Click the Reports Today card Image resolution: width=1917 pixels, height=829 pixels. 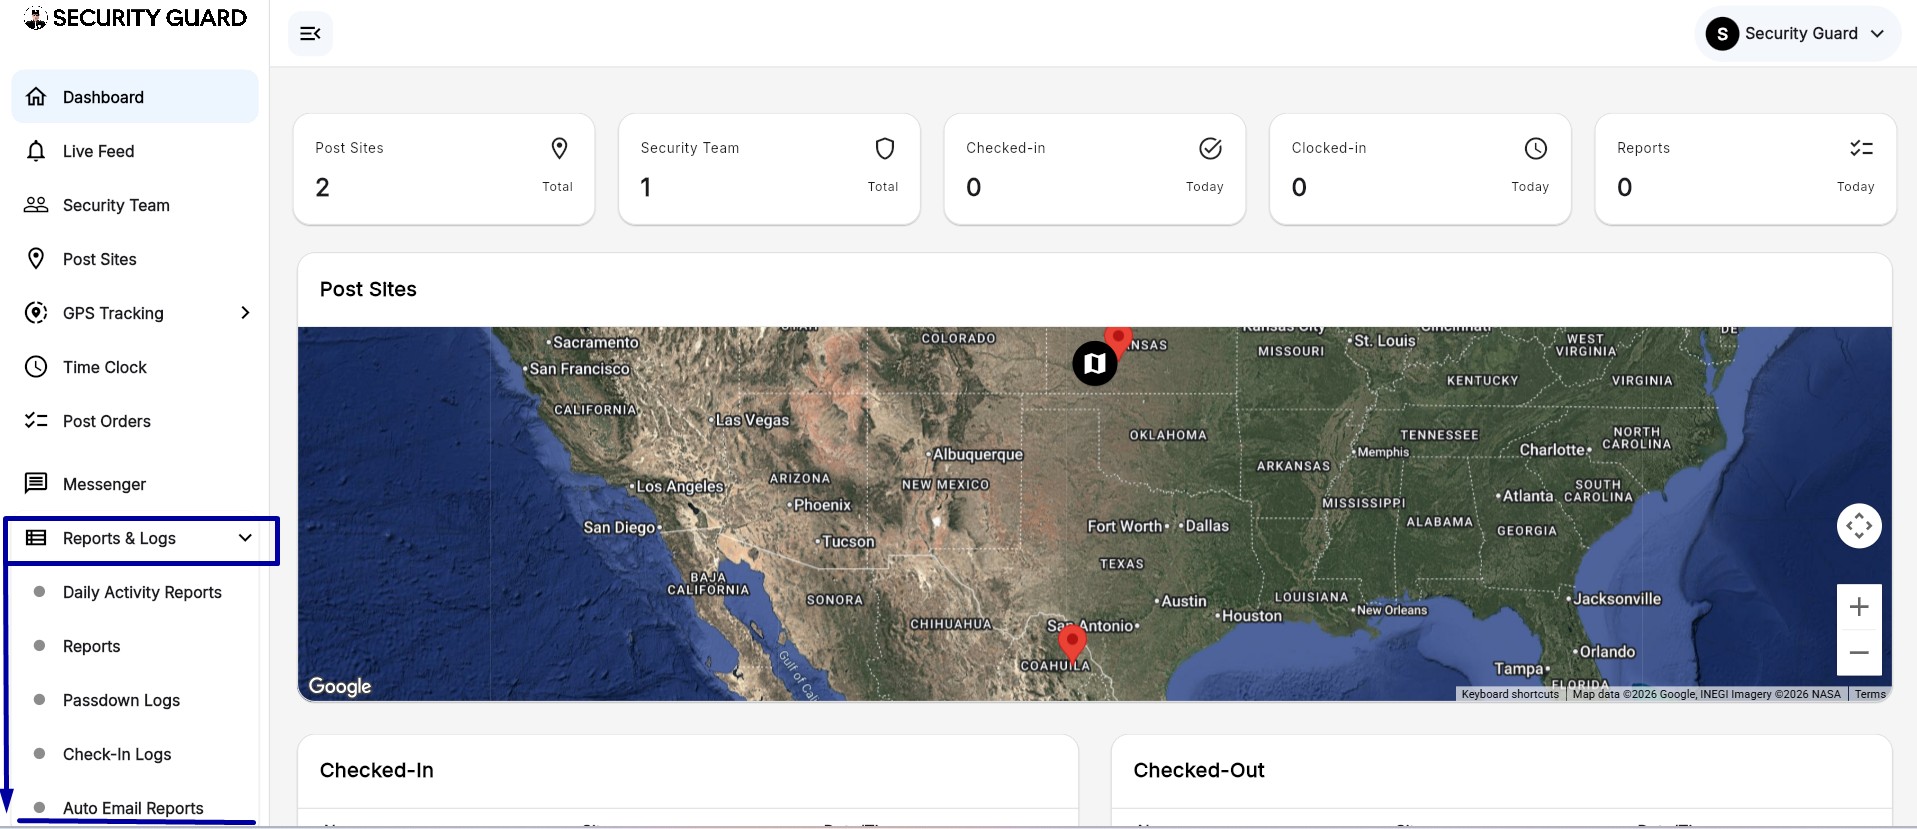click(1746, 169)
